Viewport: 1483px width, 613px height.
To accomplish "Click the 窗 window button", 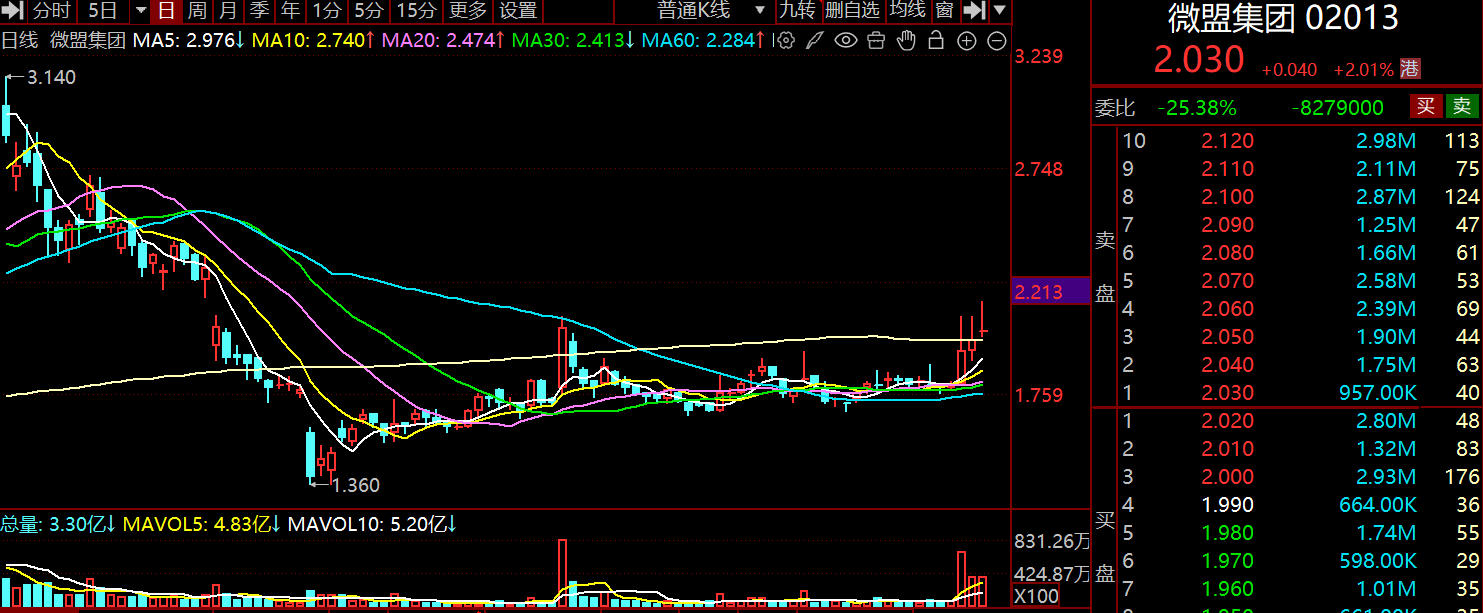I will point(944,11).
